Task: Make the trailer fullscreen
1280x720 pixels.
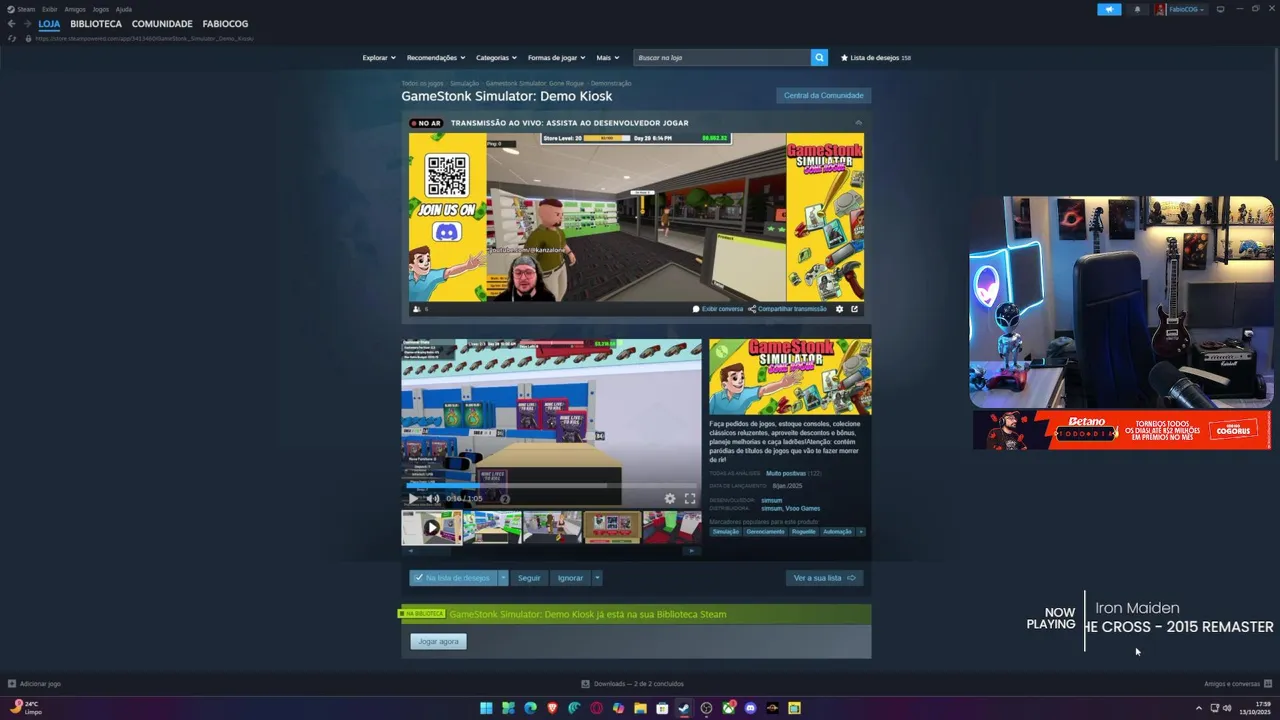Action: (690, 498)
